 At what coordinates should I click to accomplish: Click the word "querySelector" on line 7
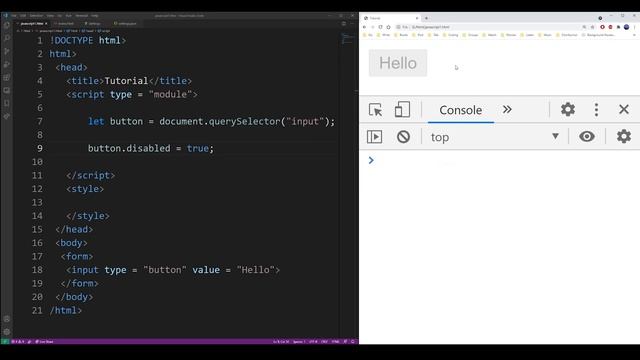[x=244, y=122]
